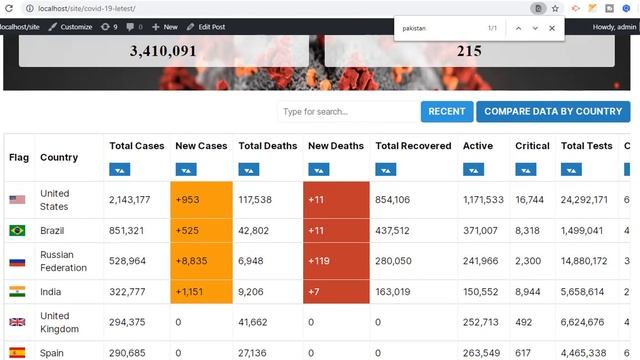The image size is (640, 360).
Task: Open the square window extension icon
Action: pos(609,8)
